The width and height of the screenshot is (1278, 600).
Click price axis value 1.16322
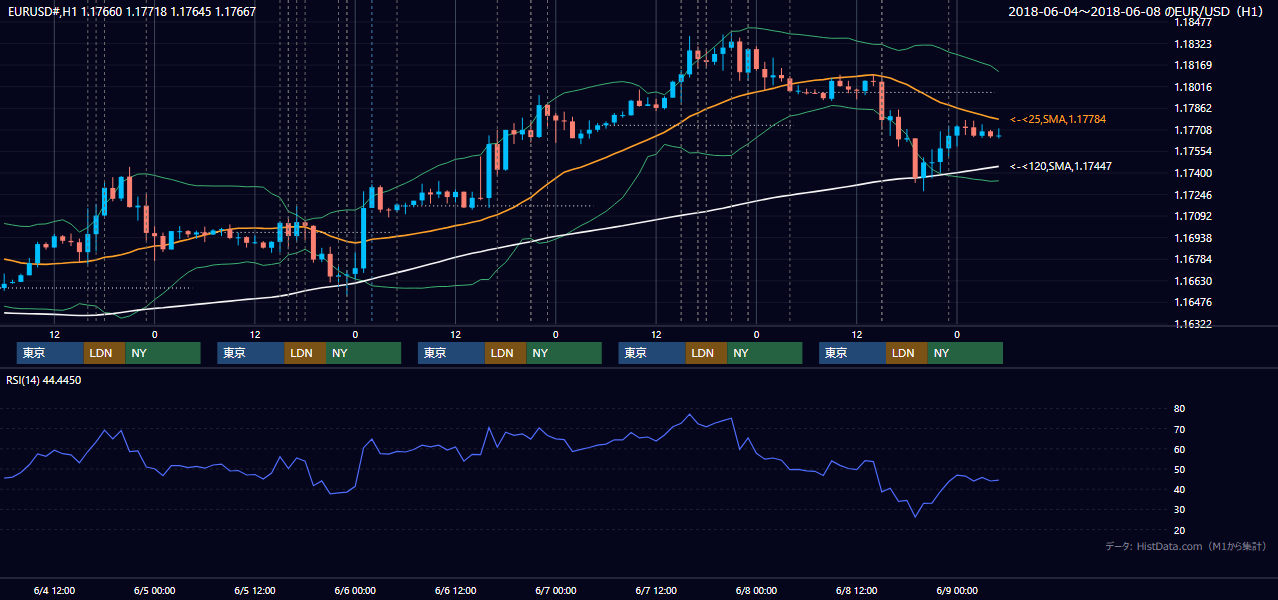pos(1193,324)
